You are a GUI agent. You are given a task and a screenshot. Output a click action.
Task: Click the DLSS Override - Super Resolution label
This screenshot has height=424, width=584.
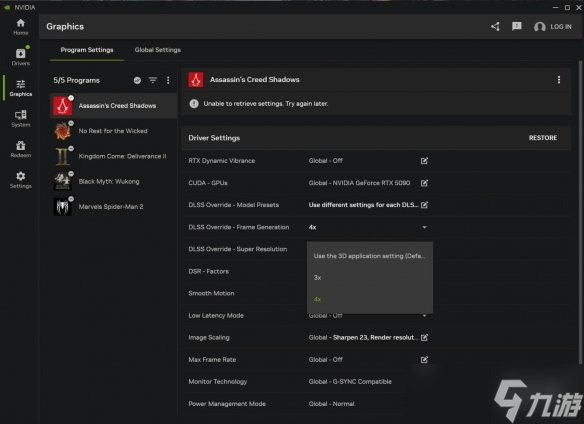click(x=238, y=249)
